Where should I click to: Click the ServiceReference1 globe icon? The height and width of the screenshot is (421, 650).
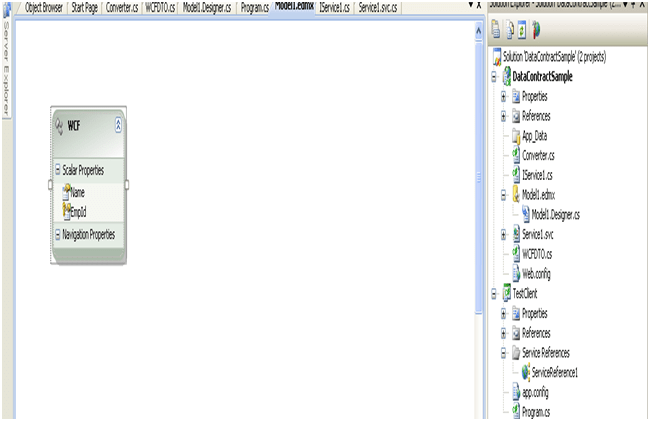[x=524, y=371]
